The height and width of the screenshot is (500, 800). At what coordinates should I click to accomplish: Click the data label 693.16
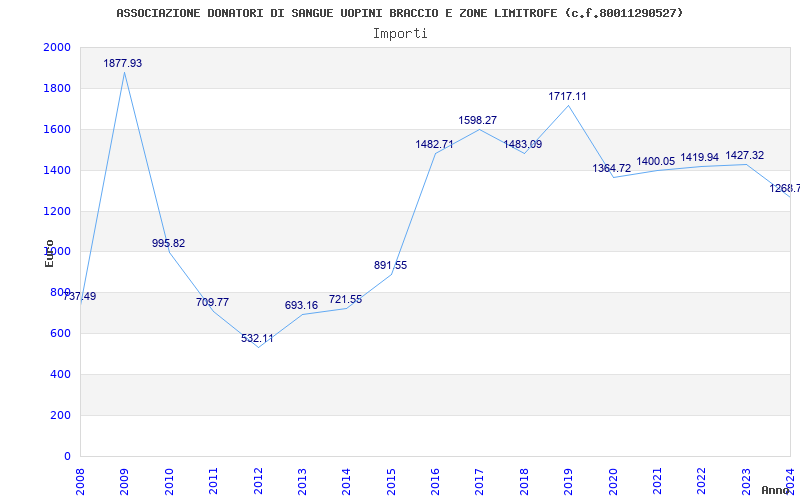coord(301,306)
